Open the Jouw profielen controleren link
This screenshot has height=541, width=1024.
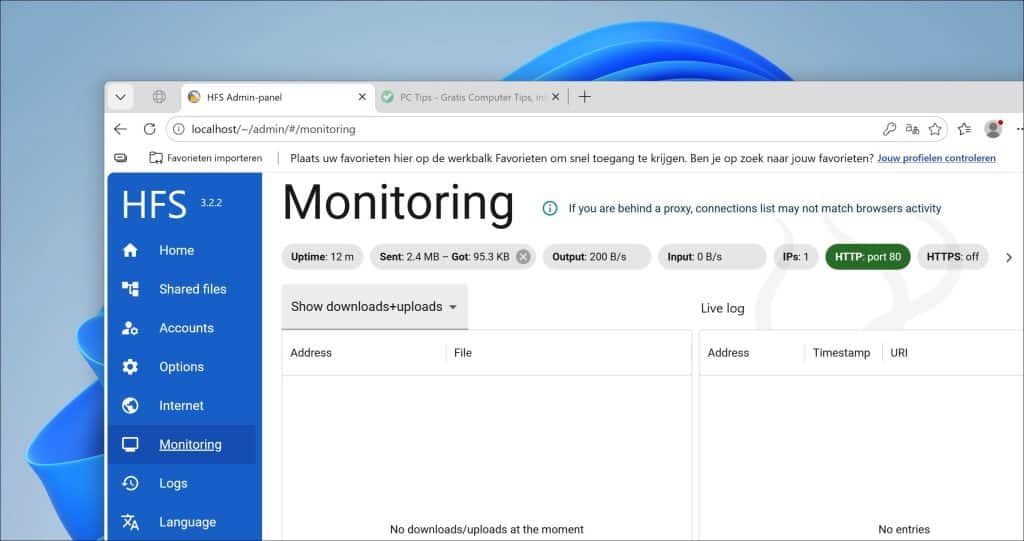pyautogui.click(x=936, y=158)
